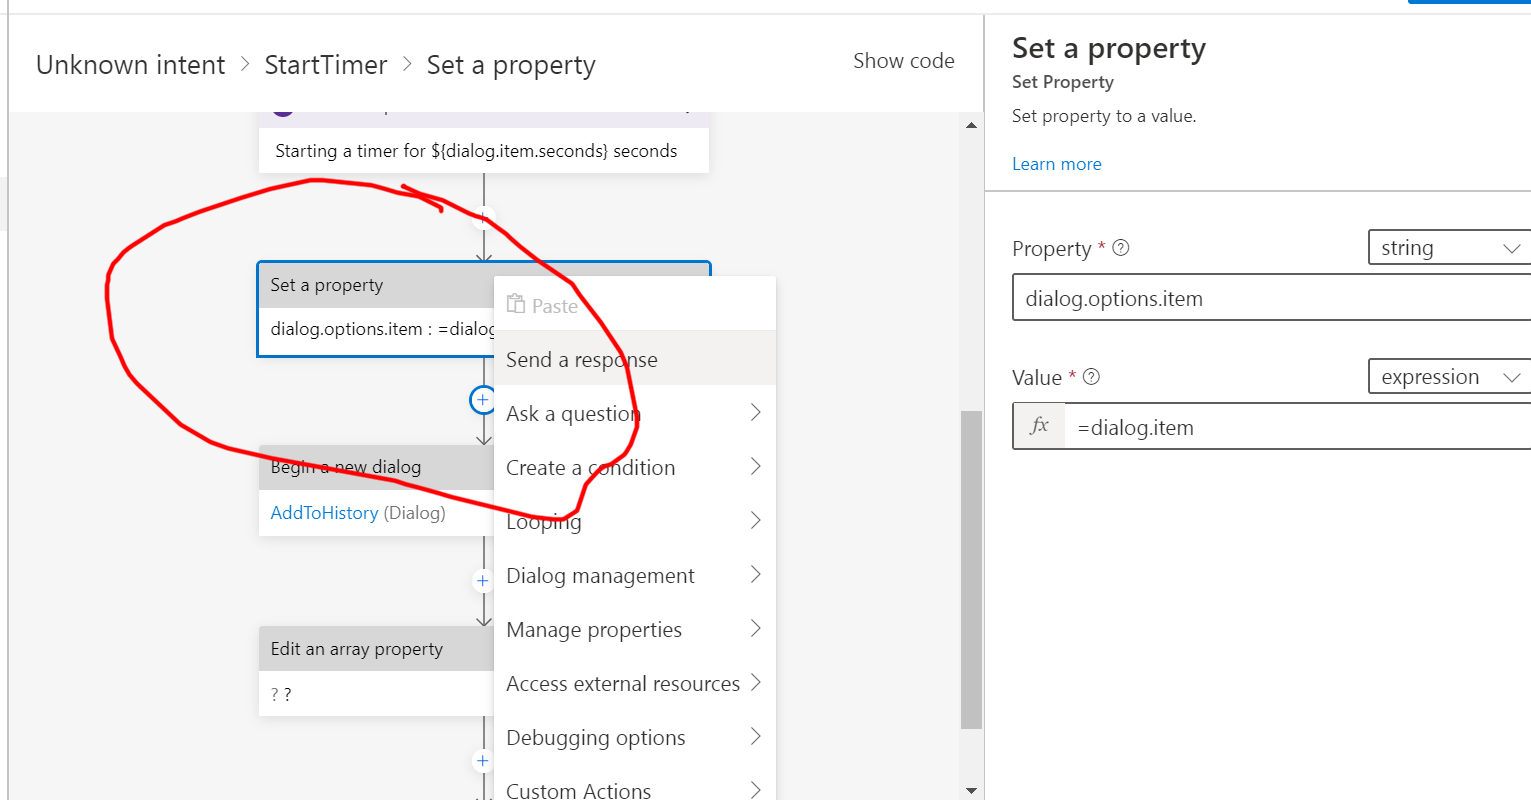Choose Paste from the context menu
The image size is (1531, 800).
tap(635, 305)
